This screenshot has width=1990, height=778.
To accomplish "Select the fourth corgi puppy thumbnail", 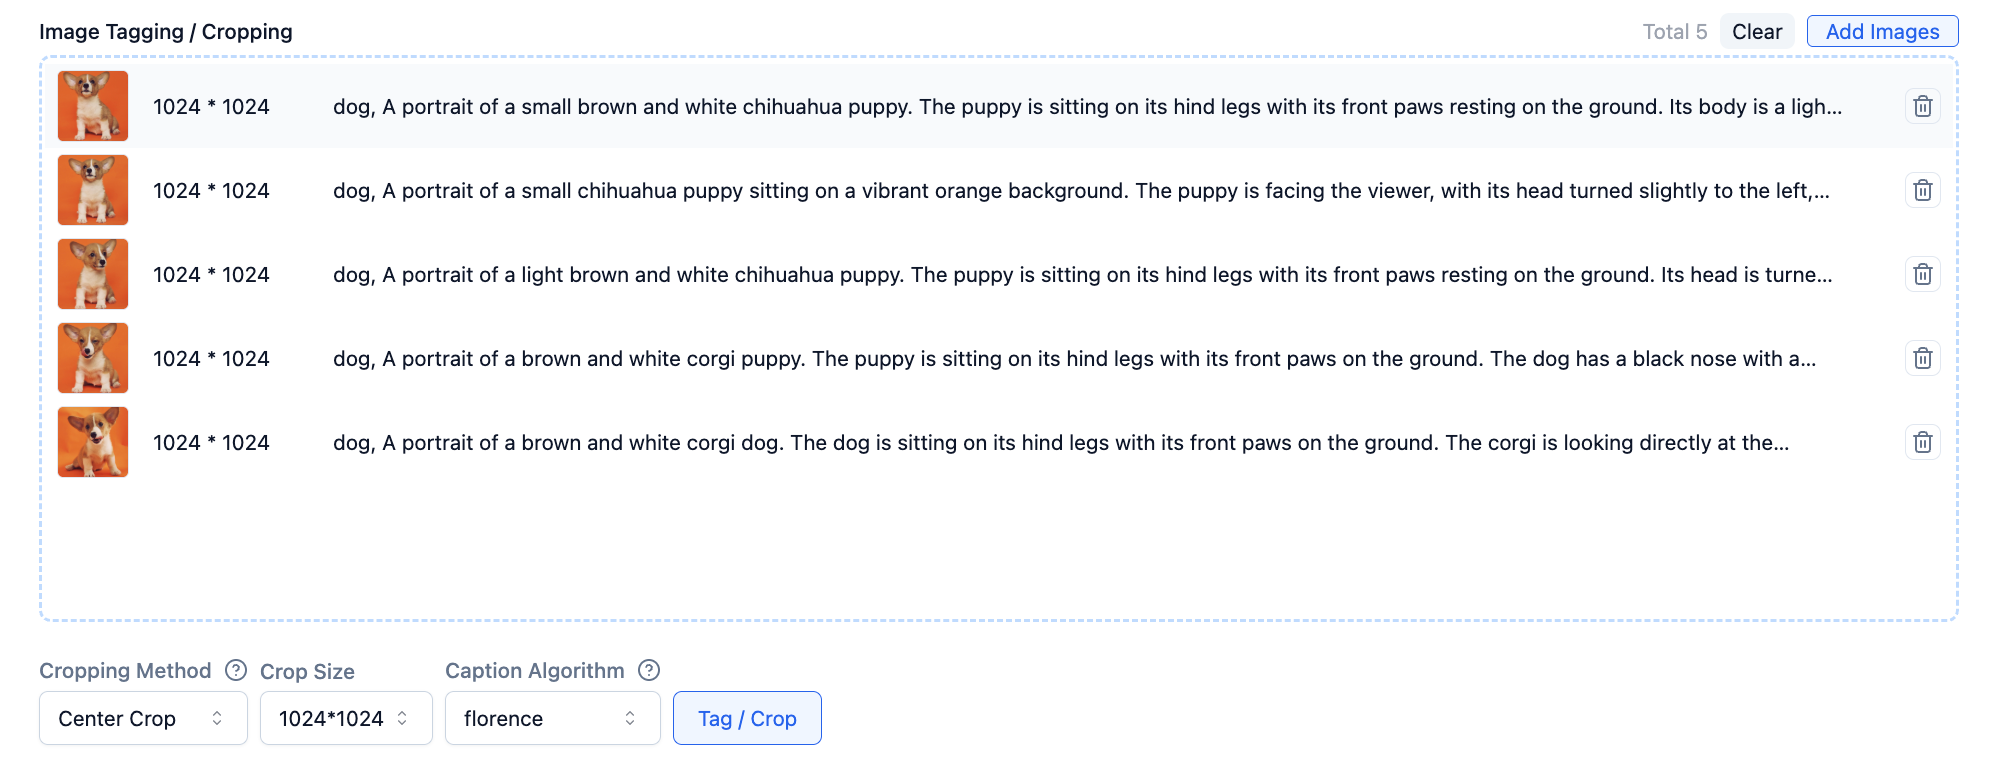I will [93, 358].
